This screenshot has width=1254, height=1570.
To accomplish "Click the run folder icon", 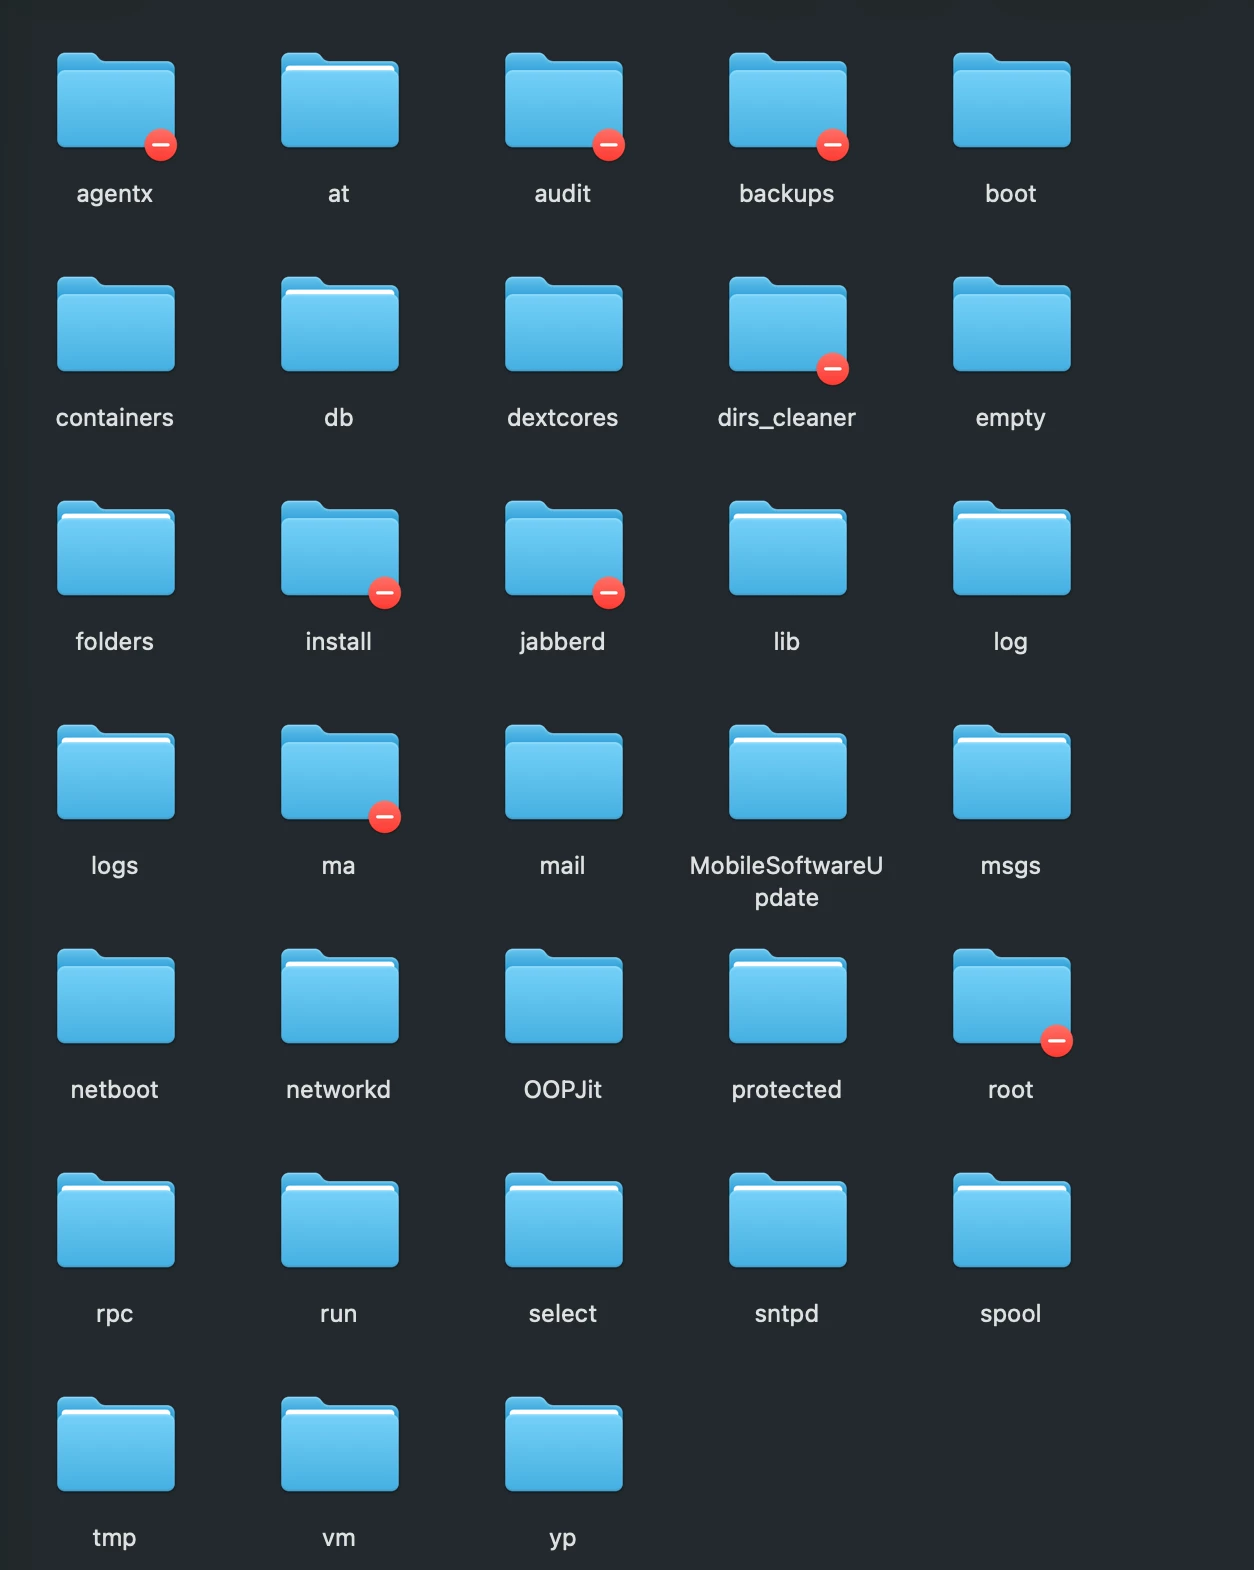I will [340, 1220].
